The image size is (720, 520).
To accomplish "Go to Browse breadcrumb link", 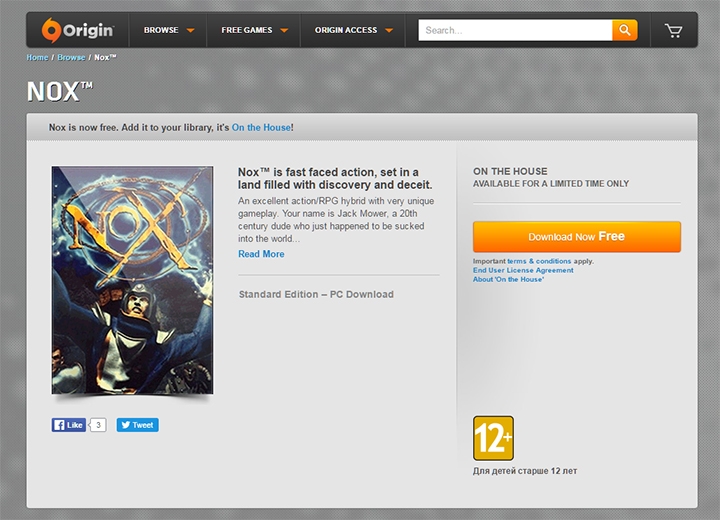I will 71,57.
